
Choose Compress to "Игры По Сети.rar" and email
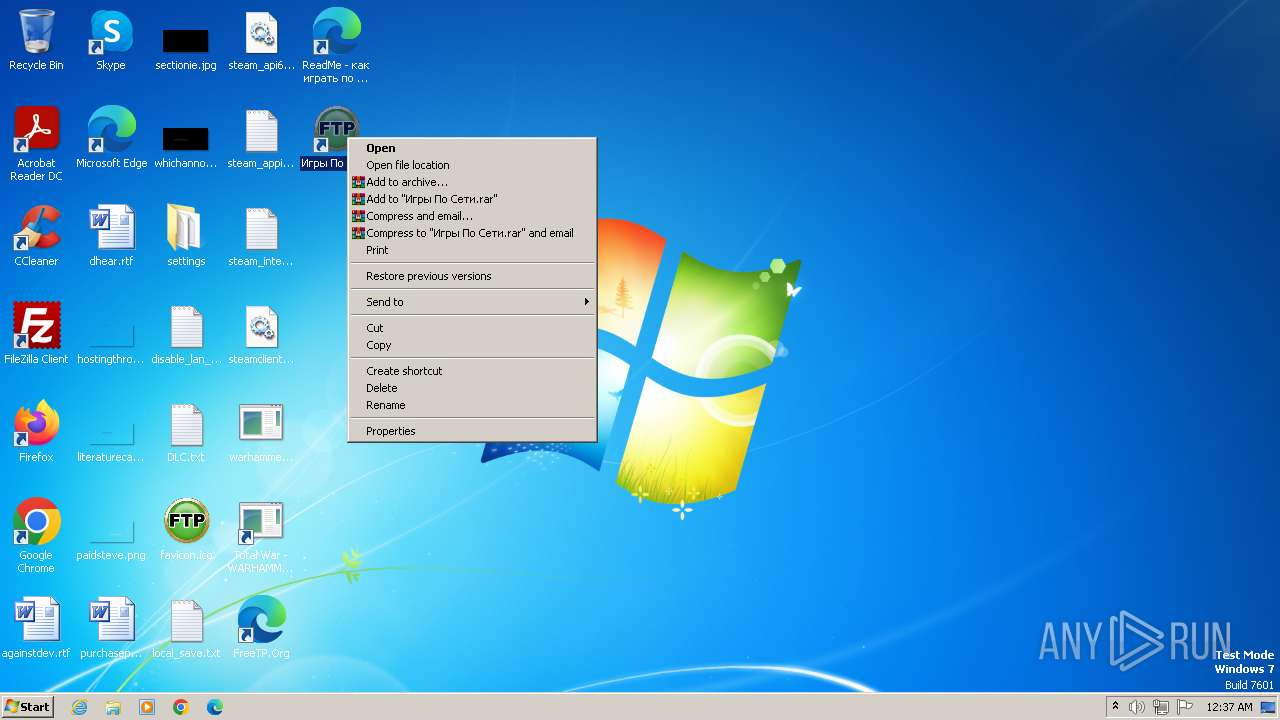[471, 233]
